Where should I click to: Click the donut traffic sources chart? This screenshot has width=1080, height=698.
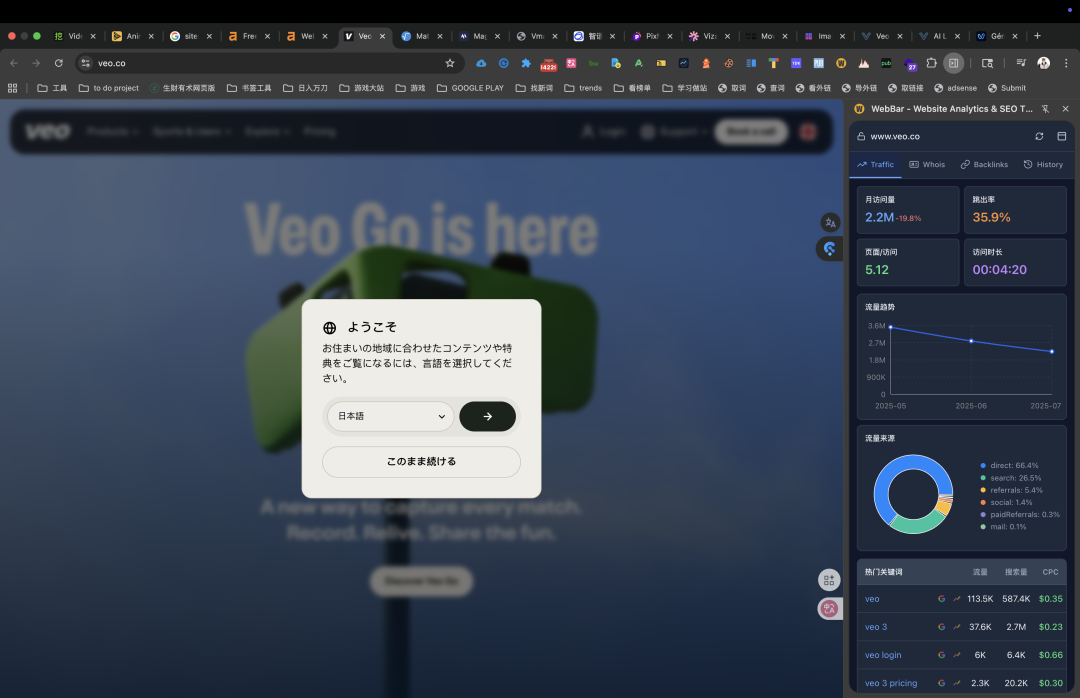[x=913, y=494]
